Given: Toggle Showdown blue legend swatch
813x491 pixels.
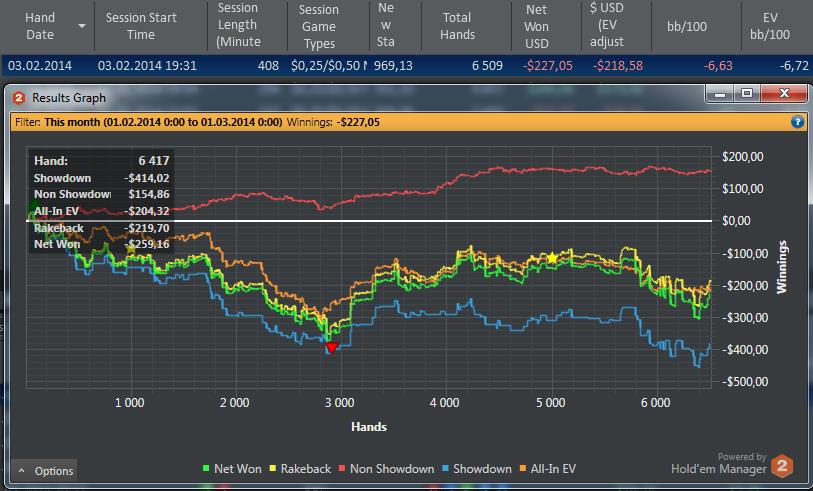Looking at the screenshot, I should pyautogui.click(x=445, y=469).
